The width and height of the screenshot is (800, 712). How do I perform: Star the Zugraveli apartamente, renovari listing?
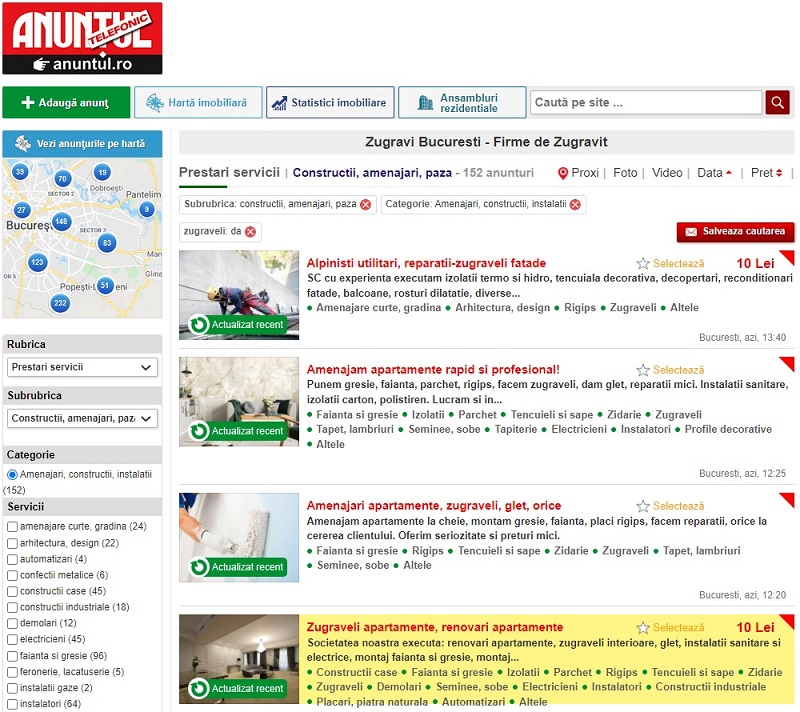[x=643, y=627]
